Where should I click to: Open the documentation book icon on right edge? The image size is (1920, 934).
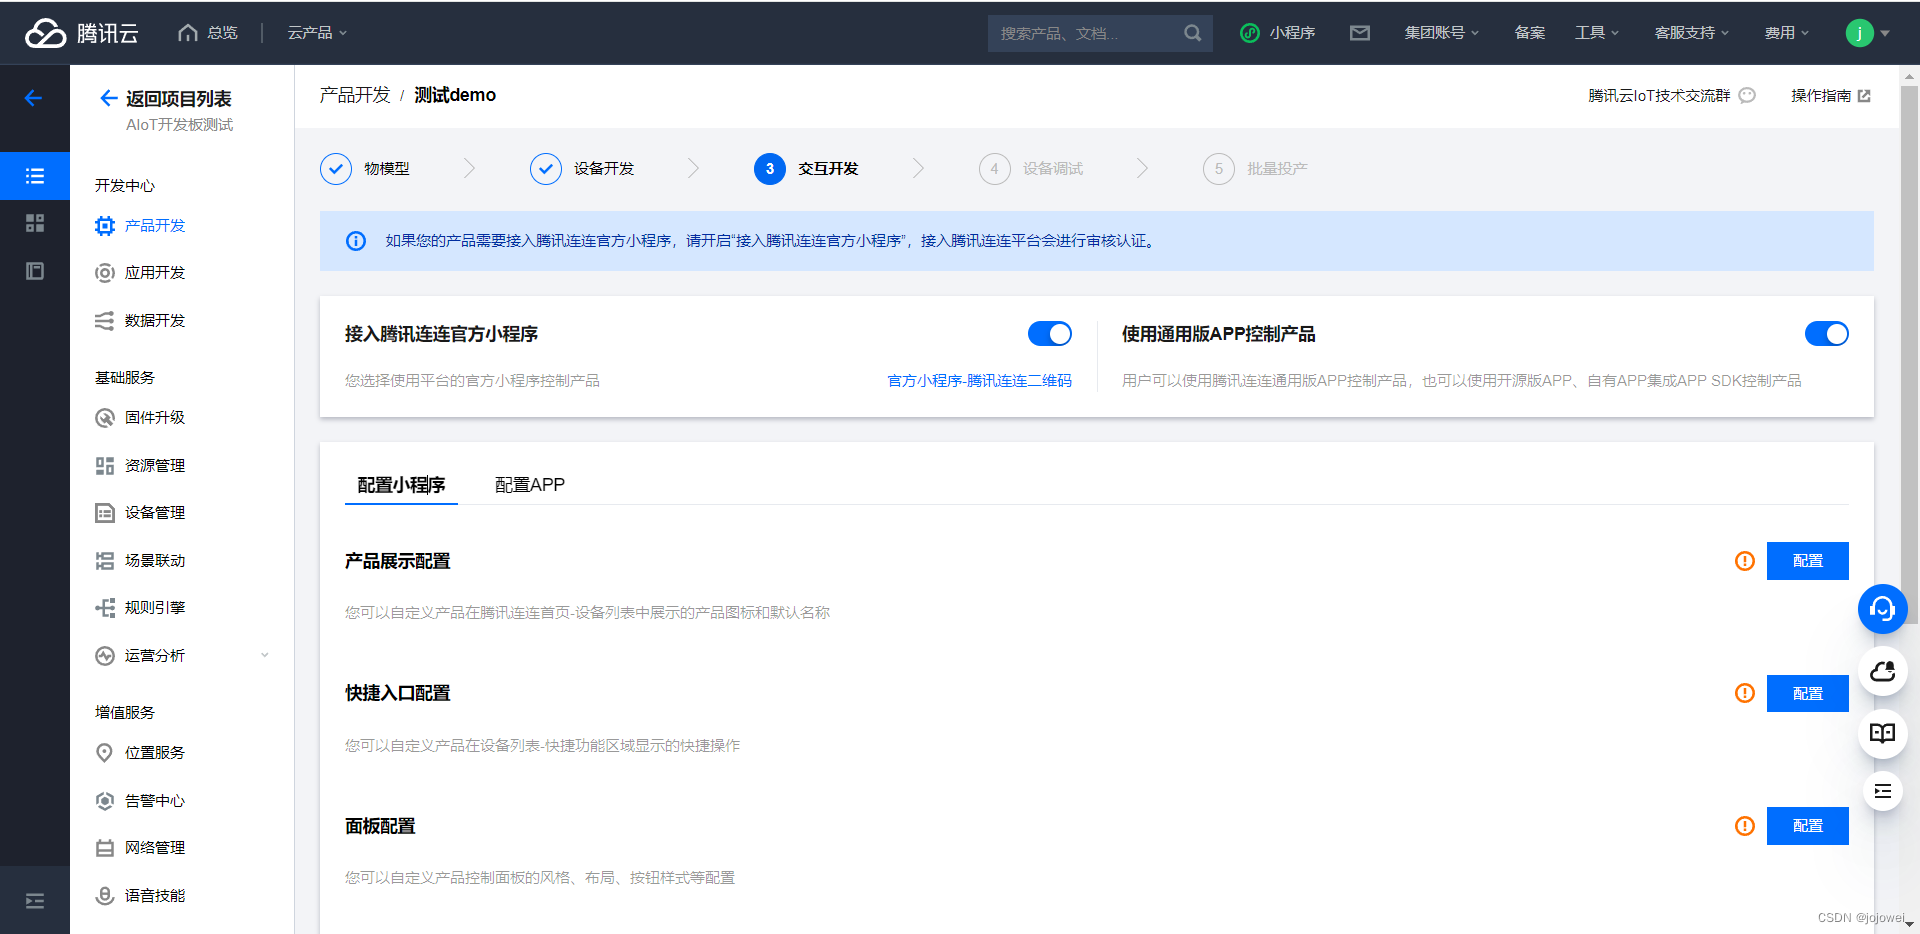[1882, 733]
